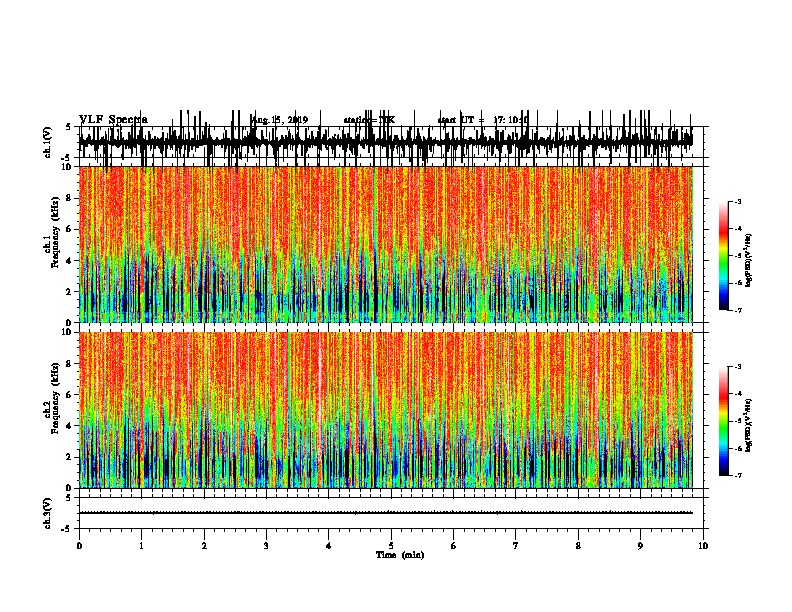The image size is (792, 612).
Task: Click the '5' minute tick on time axis
Action: click(391, 546)
